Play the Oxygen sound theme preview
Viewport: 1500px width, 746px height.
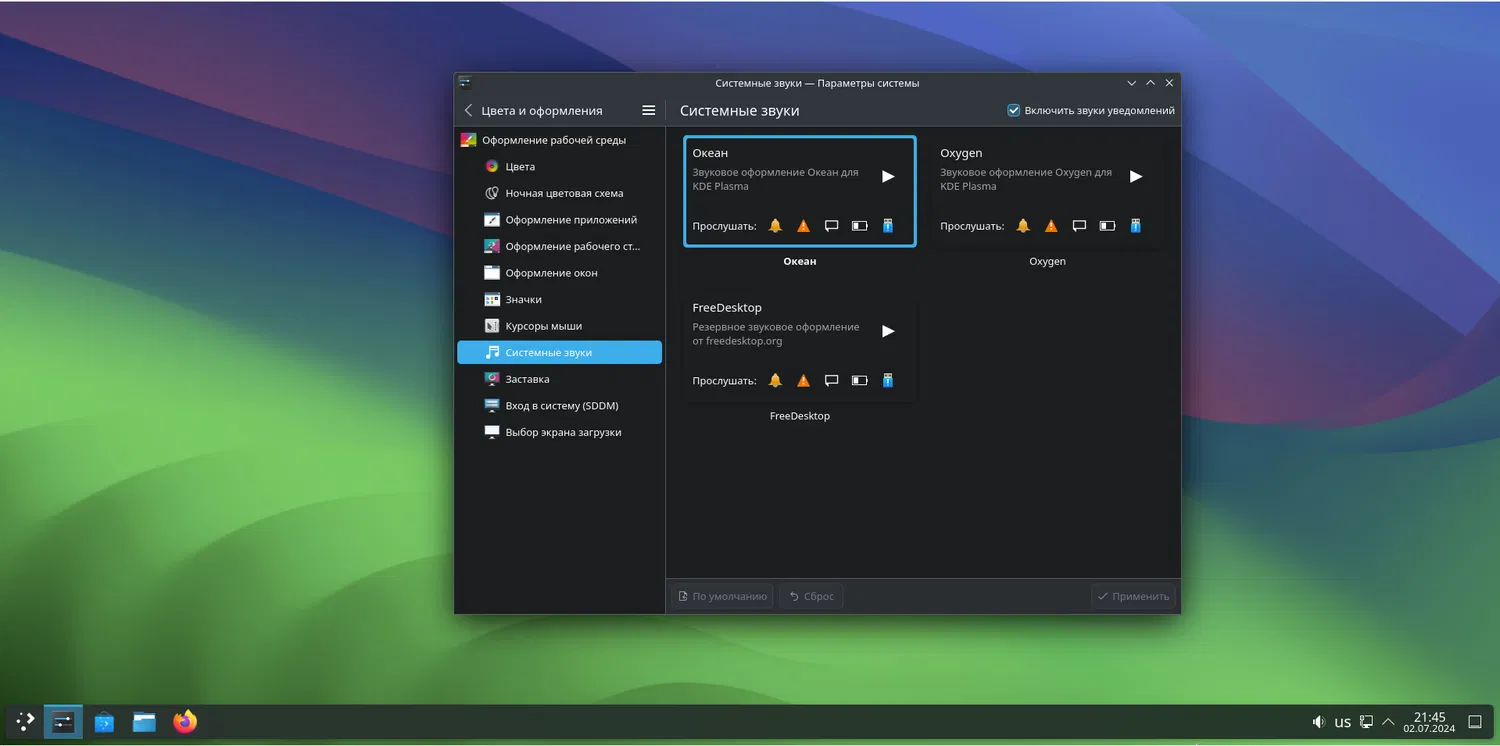(1136, 176)
